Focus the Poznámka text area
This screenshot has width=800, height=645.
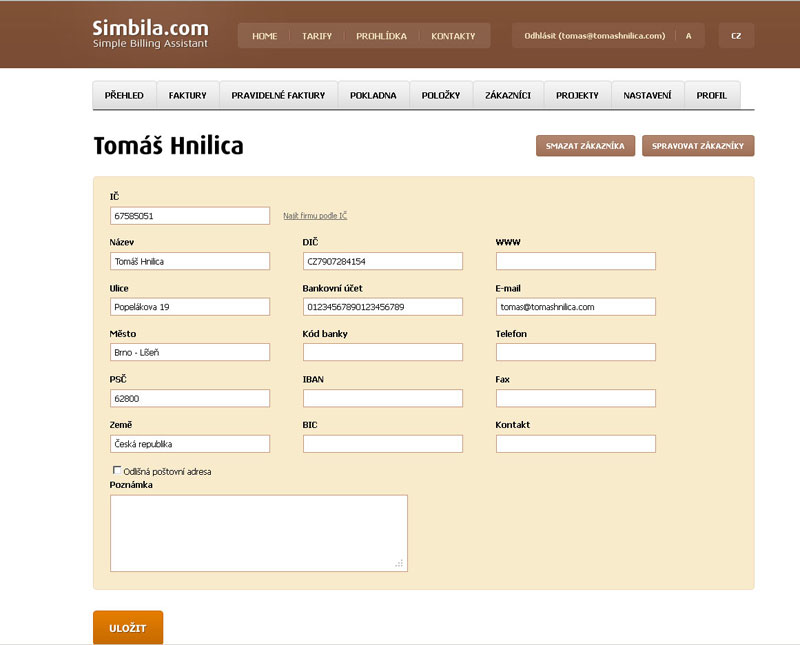click(258, 532)
